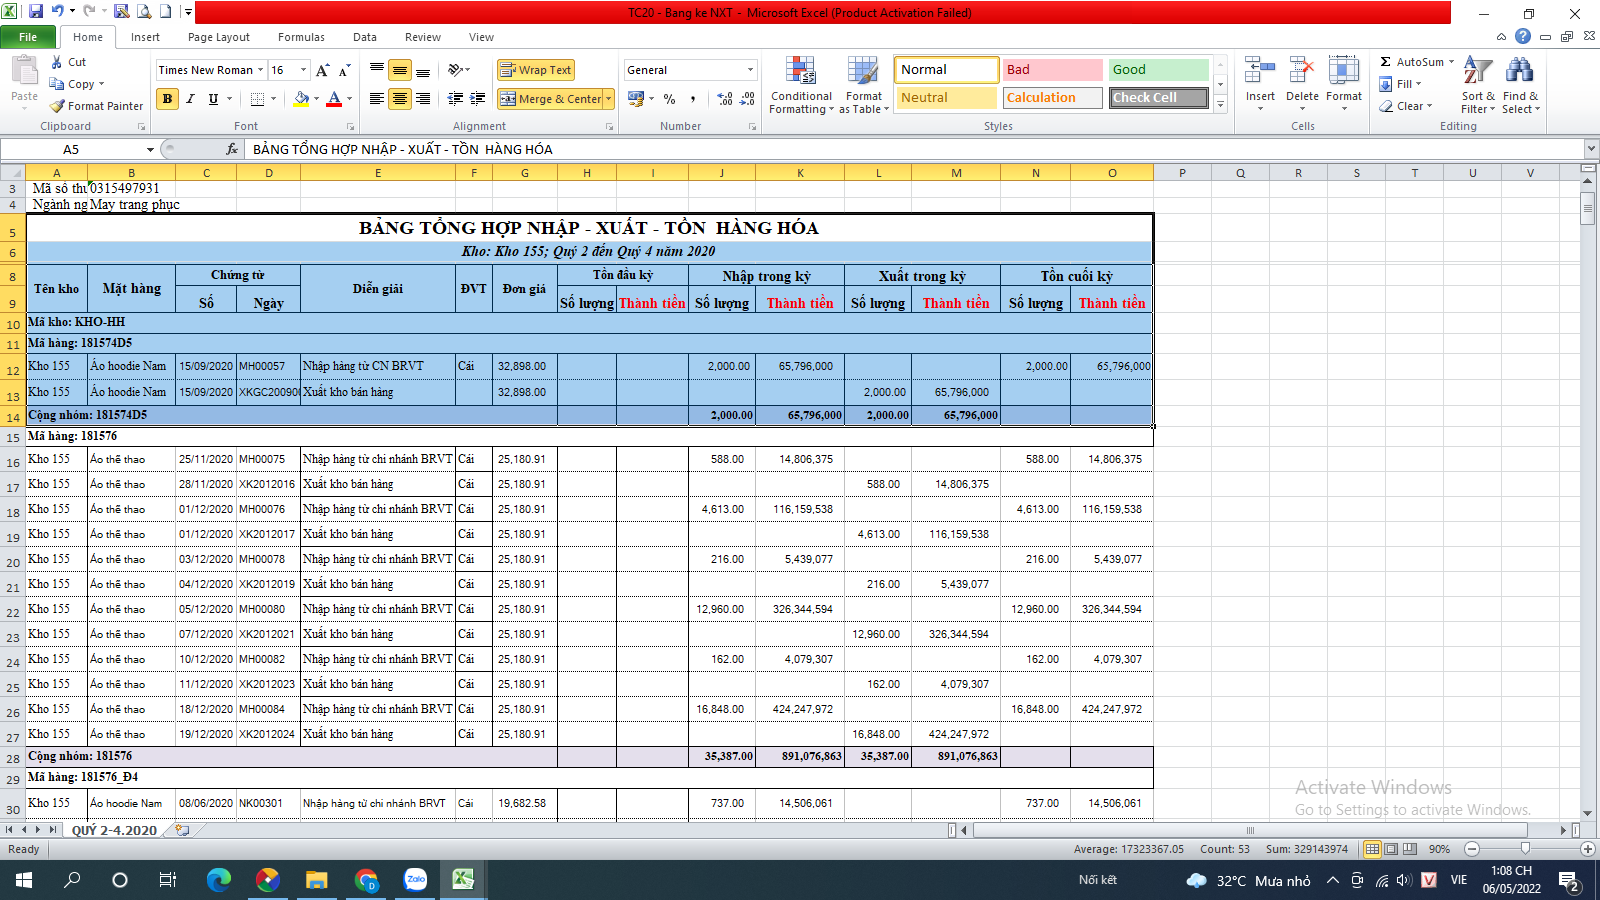Toggle Bold formatting button
Viewport: 1600px width, 900px height.
167,99
